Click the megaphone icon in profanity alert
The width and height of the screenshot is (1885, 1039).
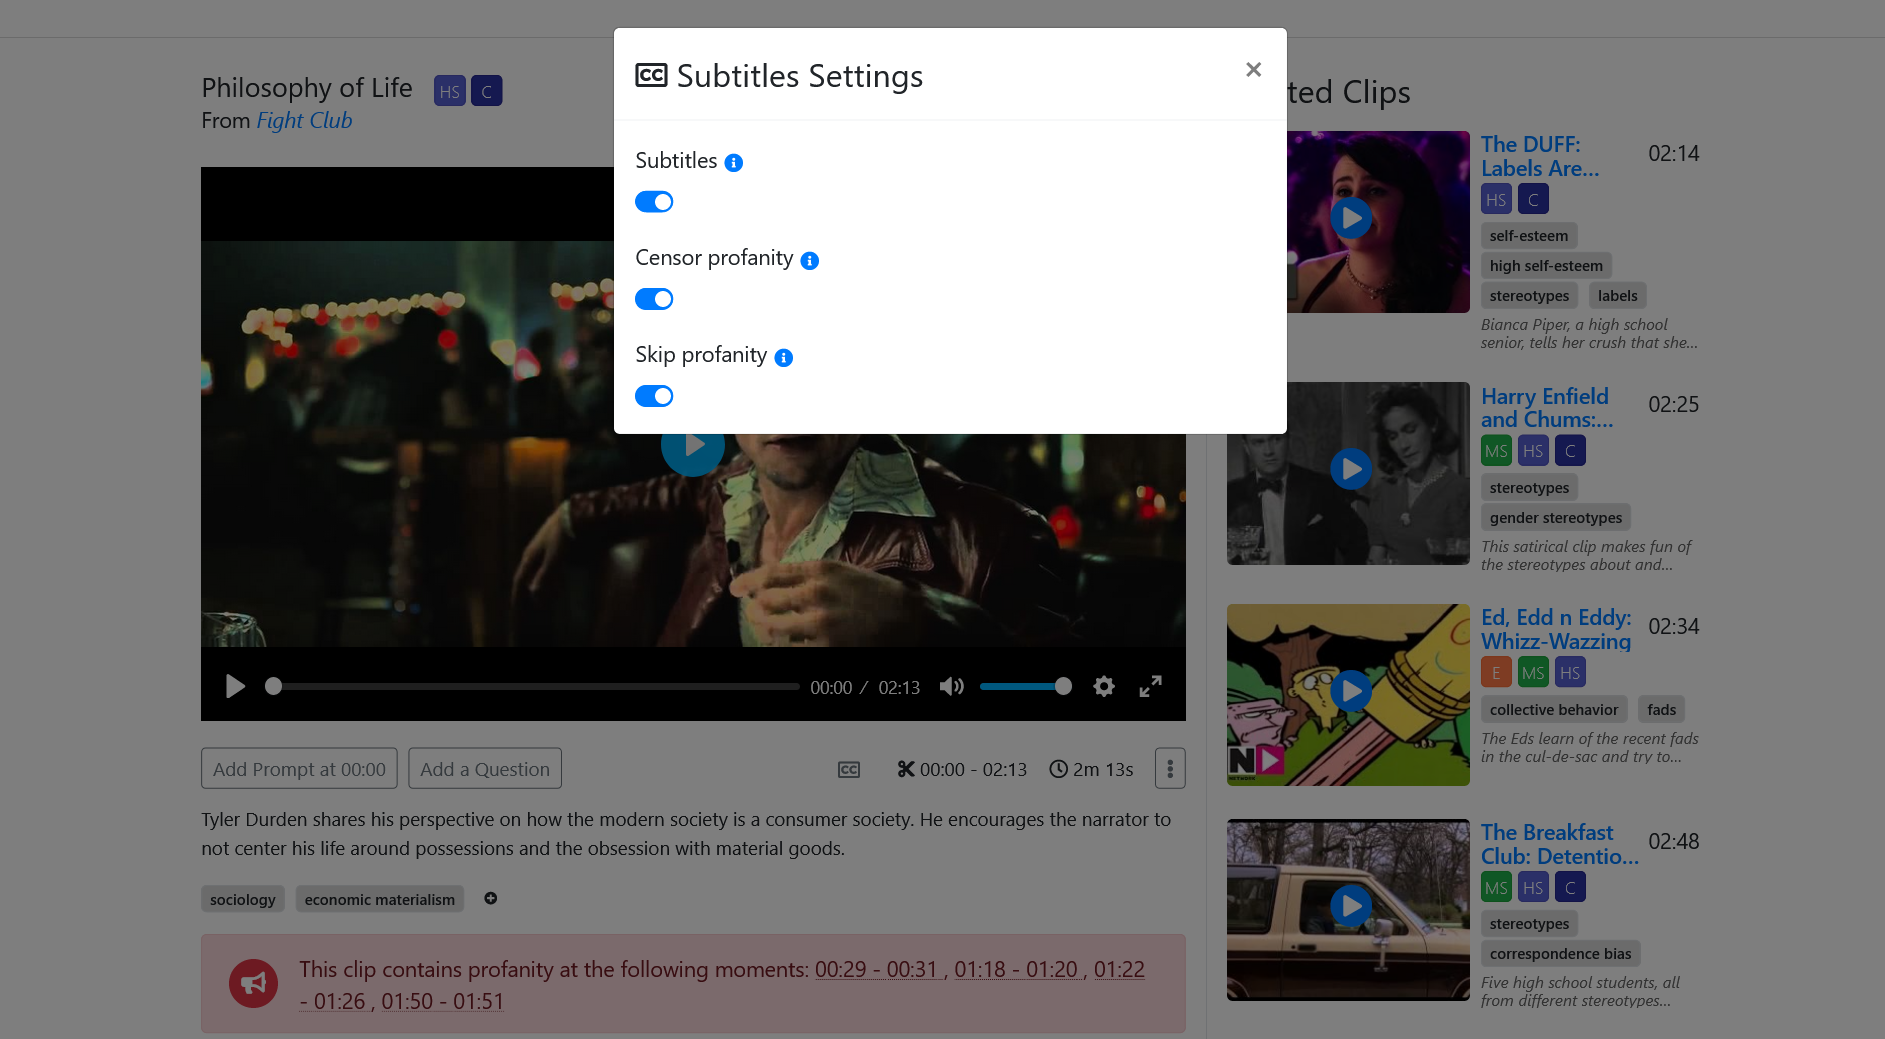254,983
